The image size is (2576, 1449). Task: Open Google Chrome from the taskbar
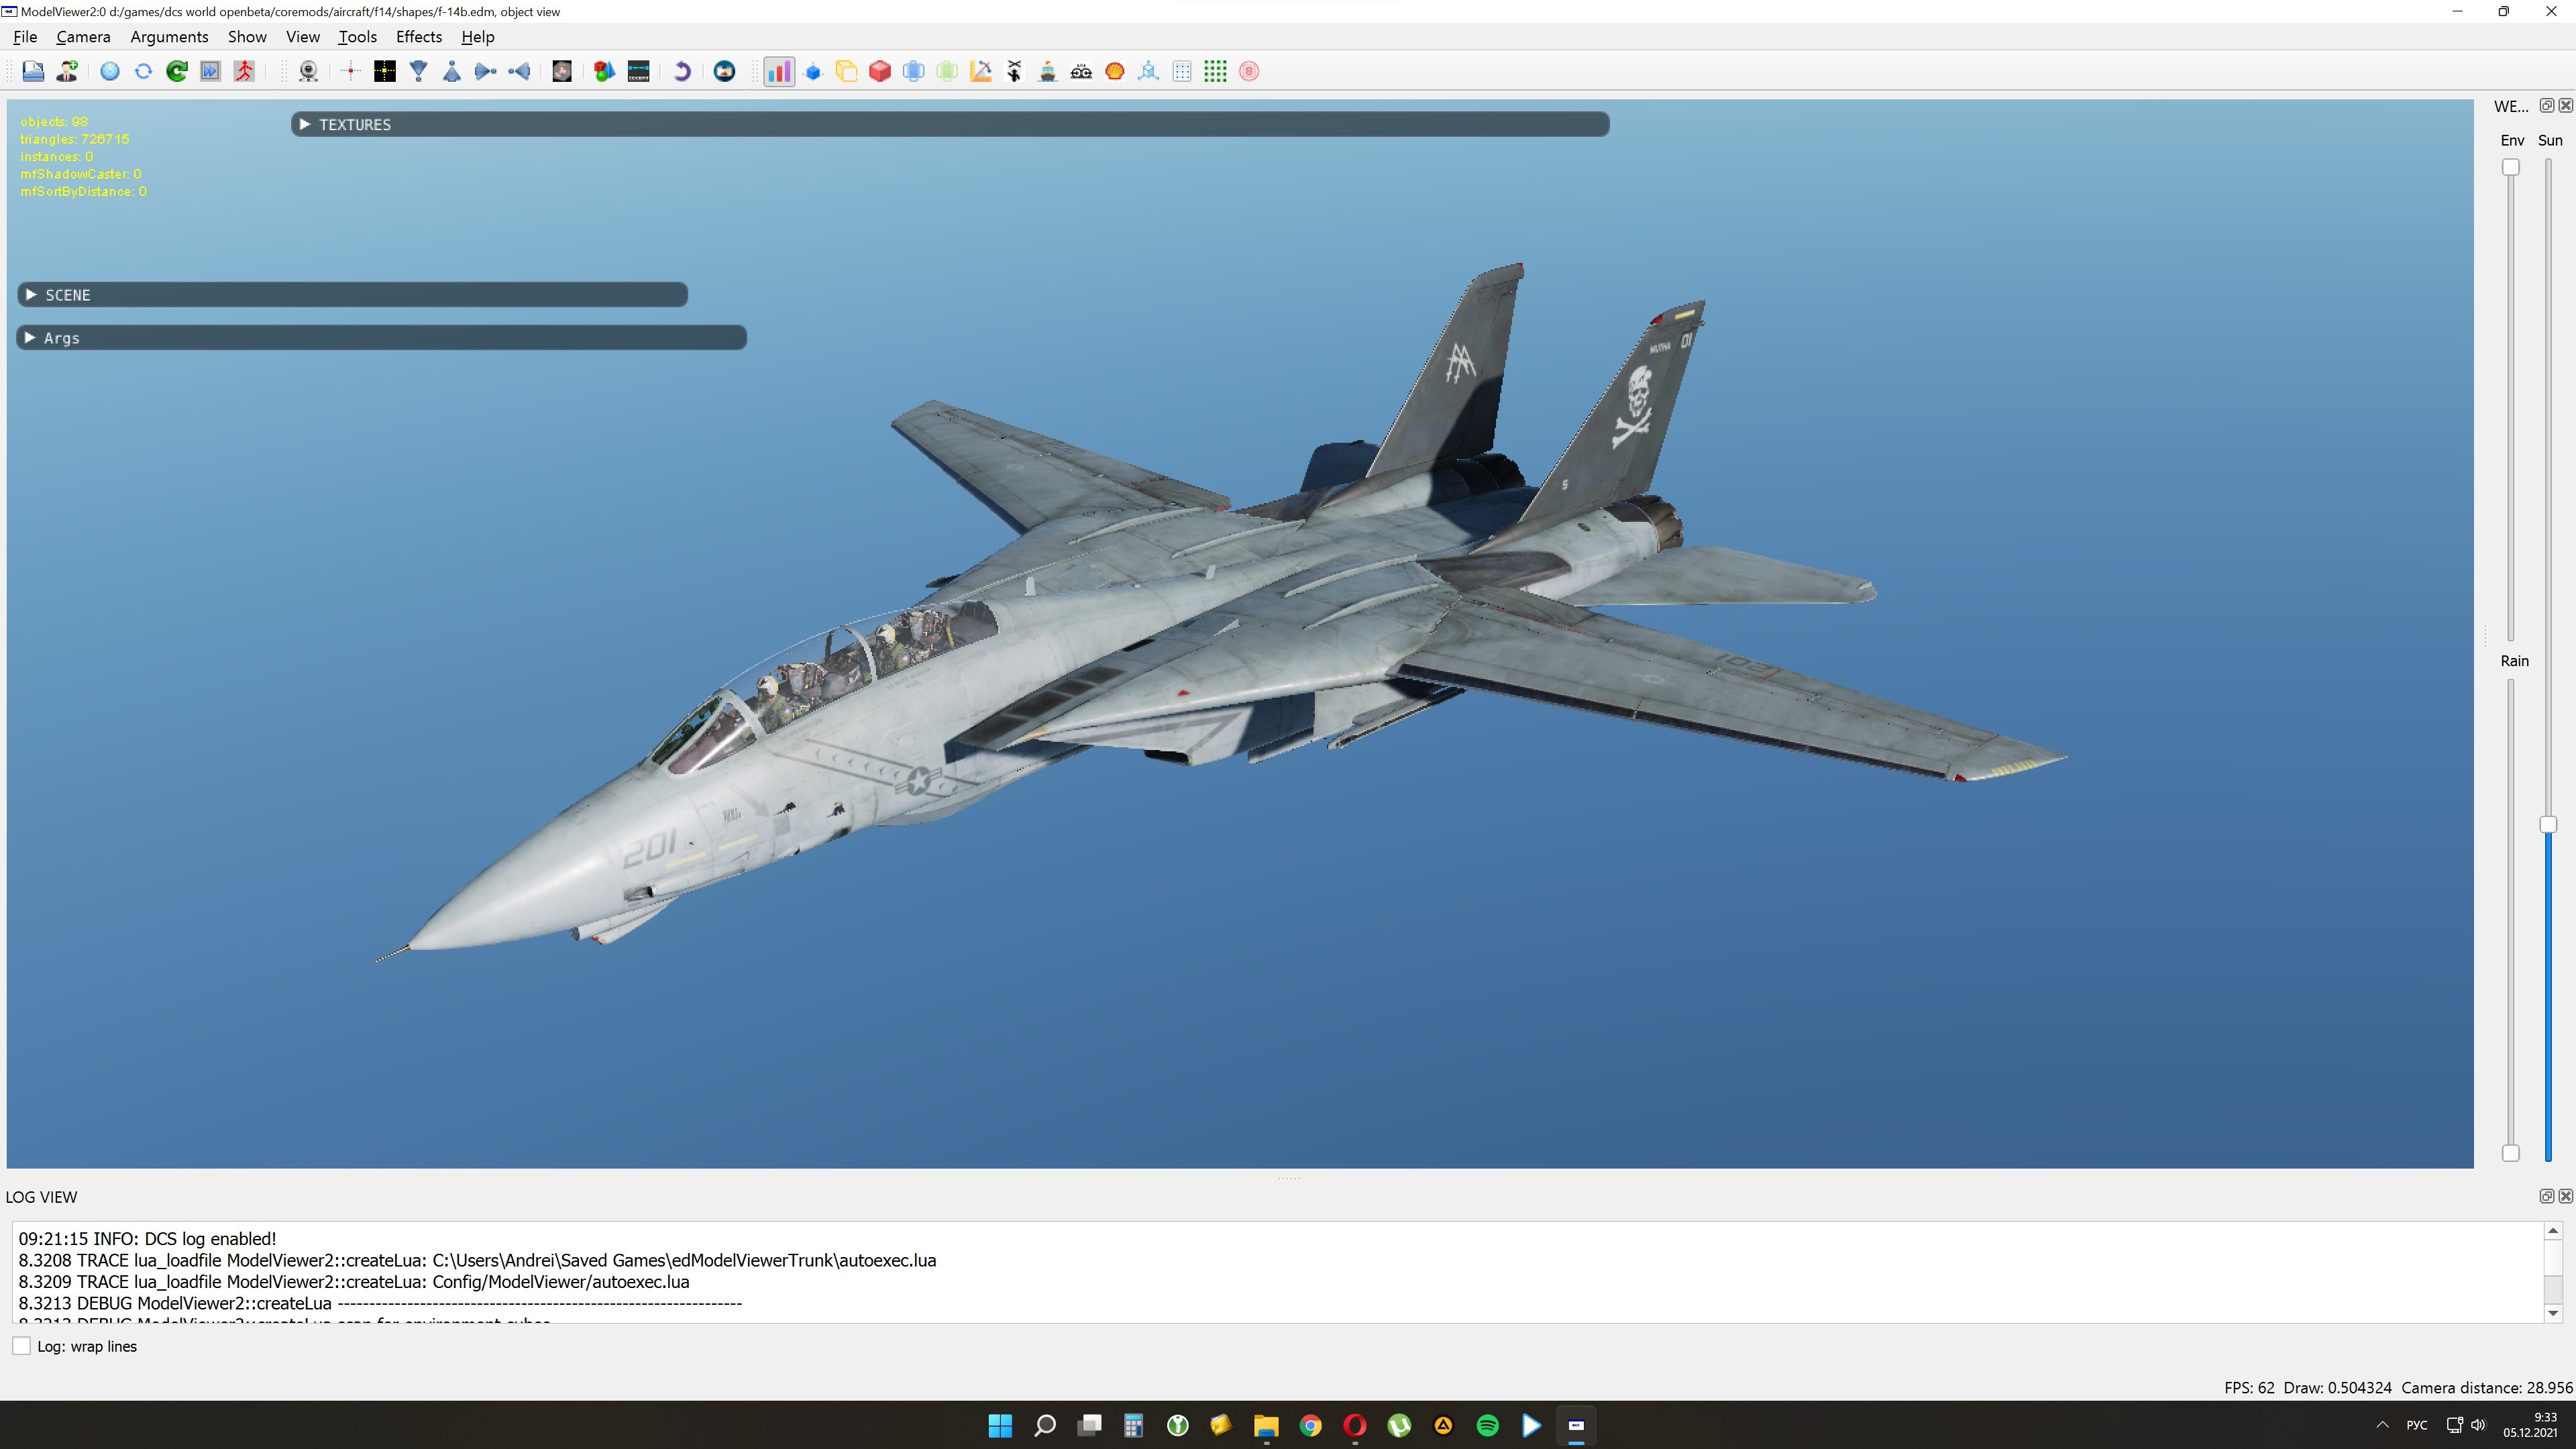[1310, 1425]
